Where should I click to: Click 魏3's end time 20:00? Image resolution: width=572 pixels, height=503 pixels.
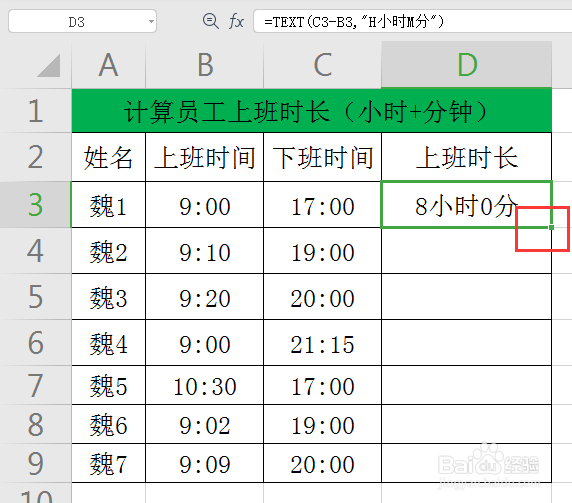[322, 297]
